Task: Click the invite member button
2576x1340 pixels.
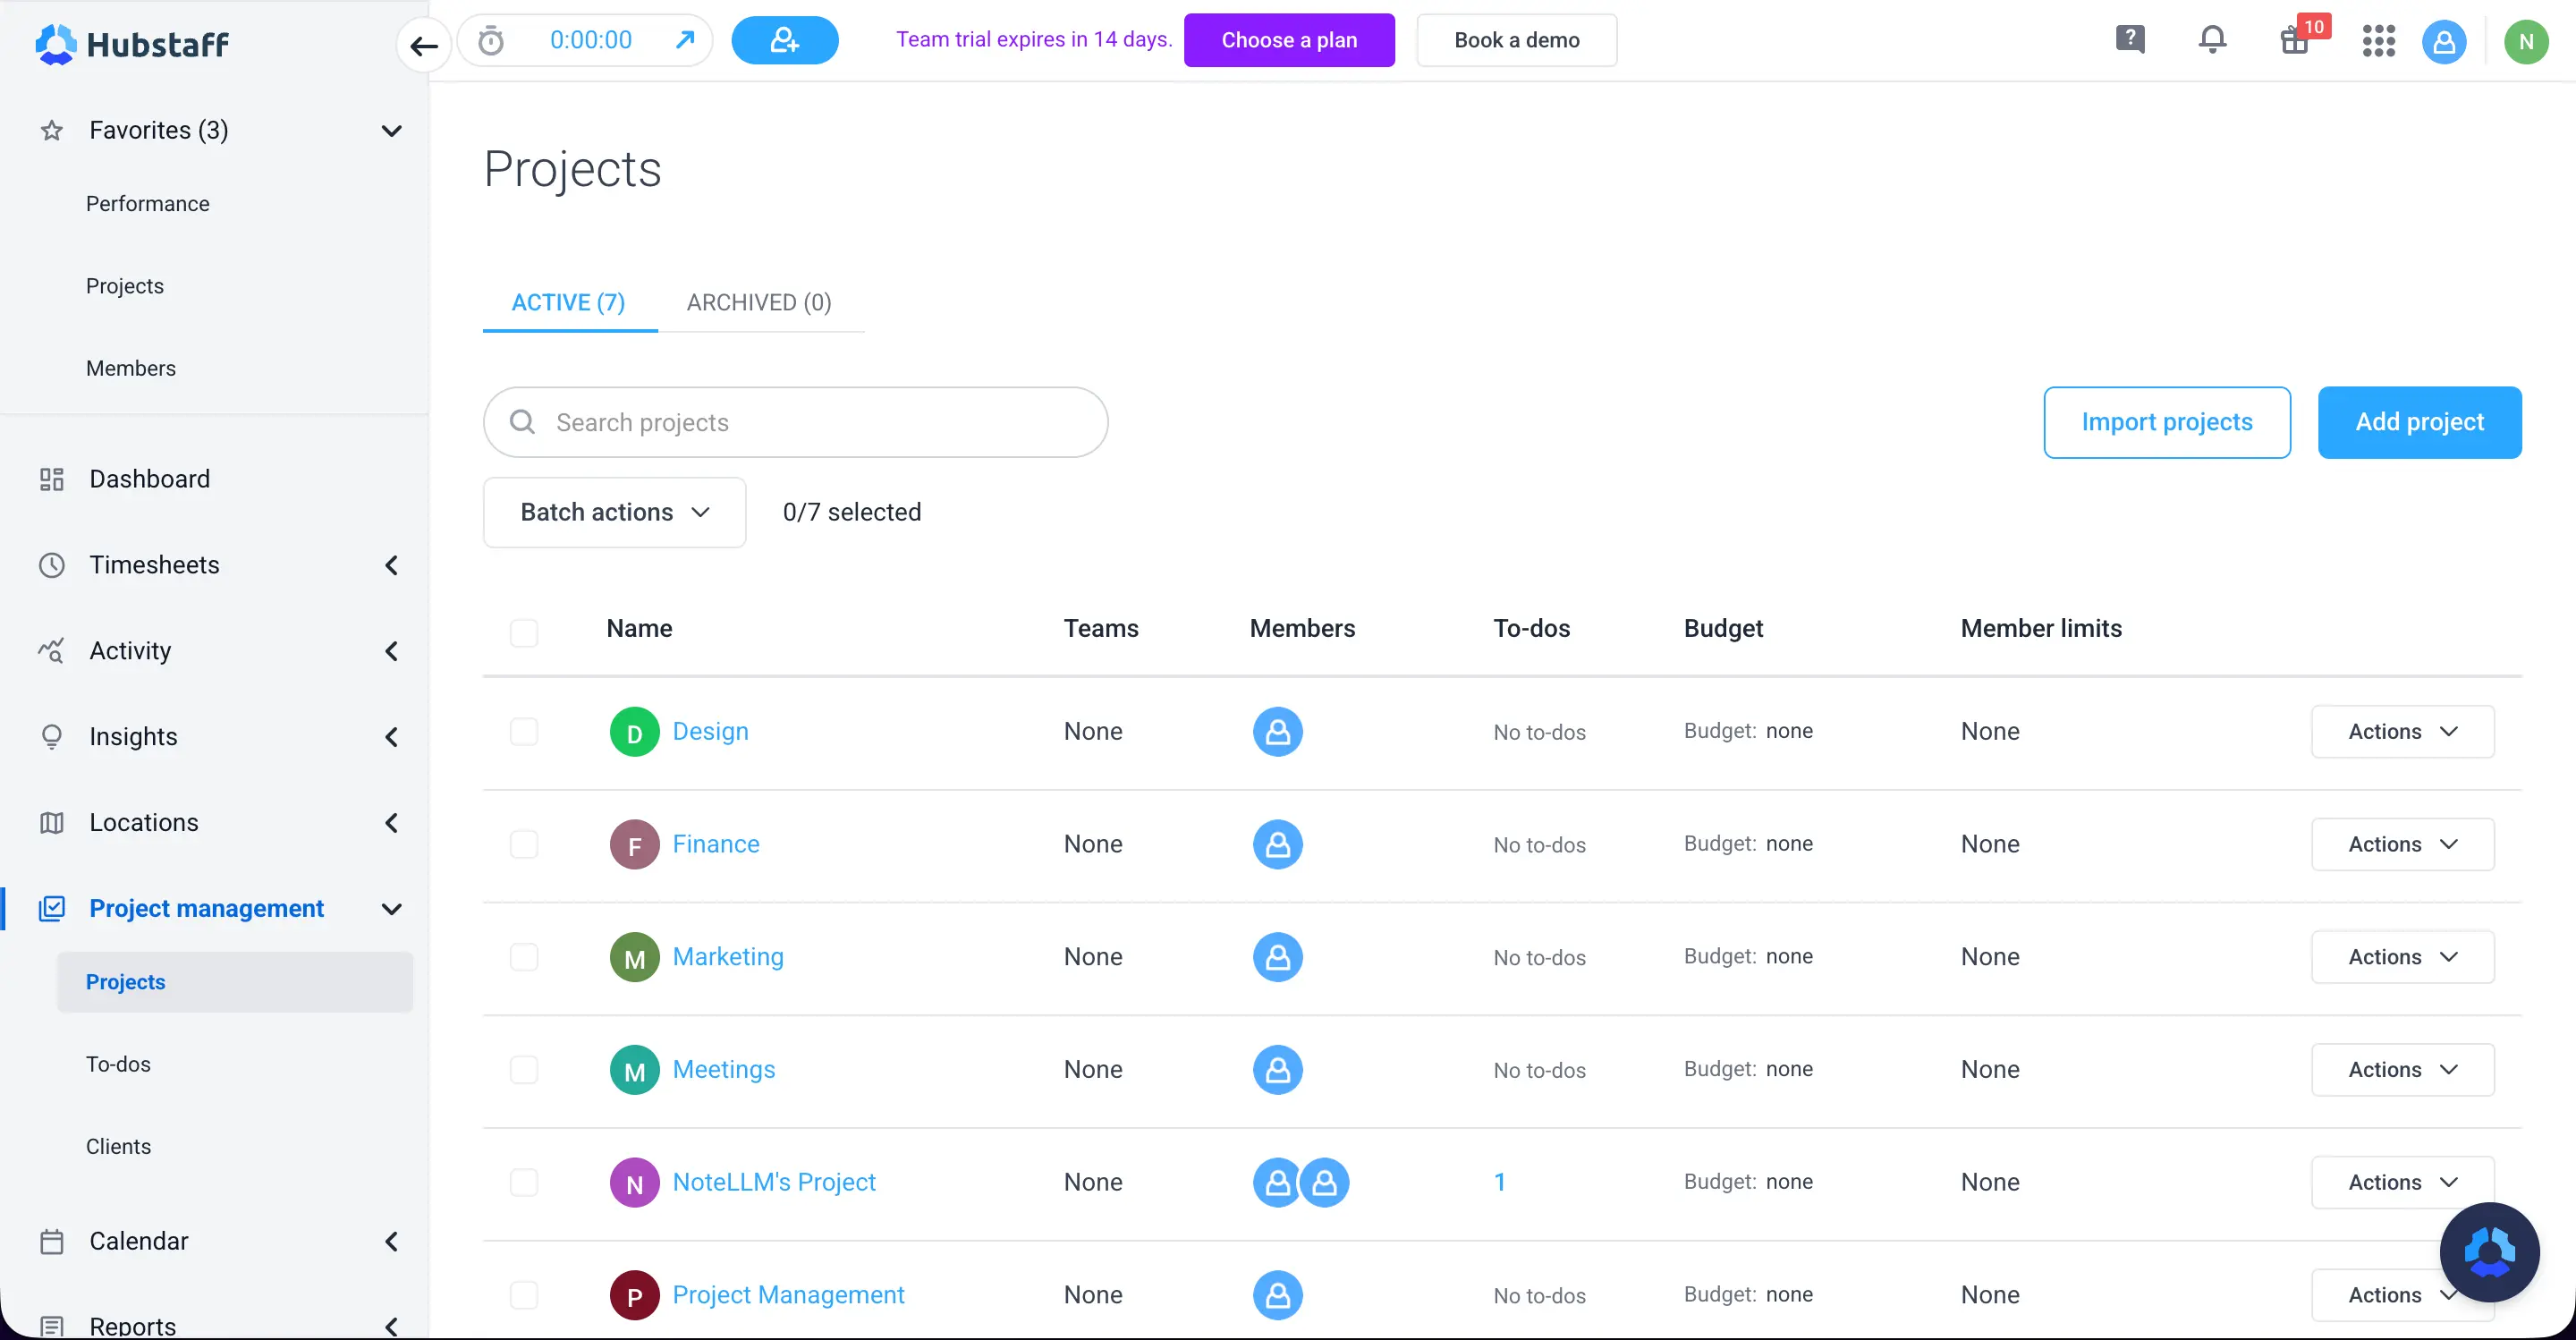Action: pos(785,40)
